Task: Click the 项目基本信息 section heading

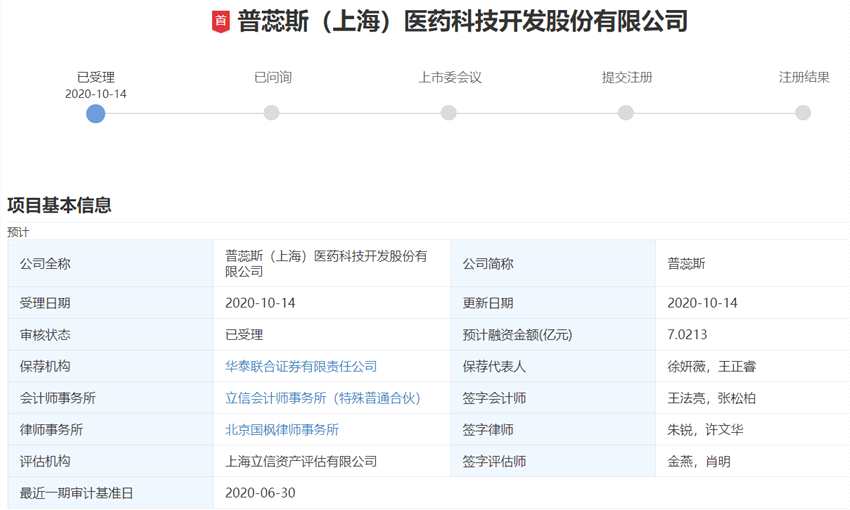Action: [x=59, y=205]
